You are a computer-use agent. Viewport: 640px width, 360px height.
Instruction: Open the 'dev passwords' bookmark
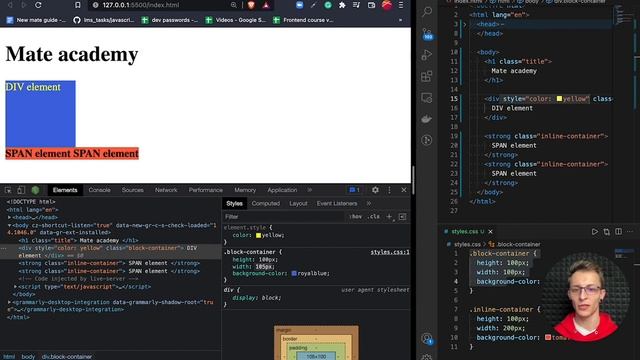tap(170, 20)
